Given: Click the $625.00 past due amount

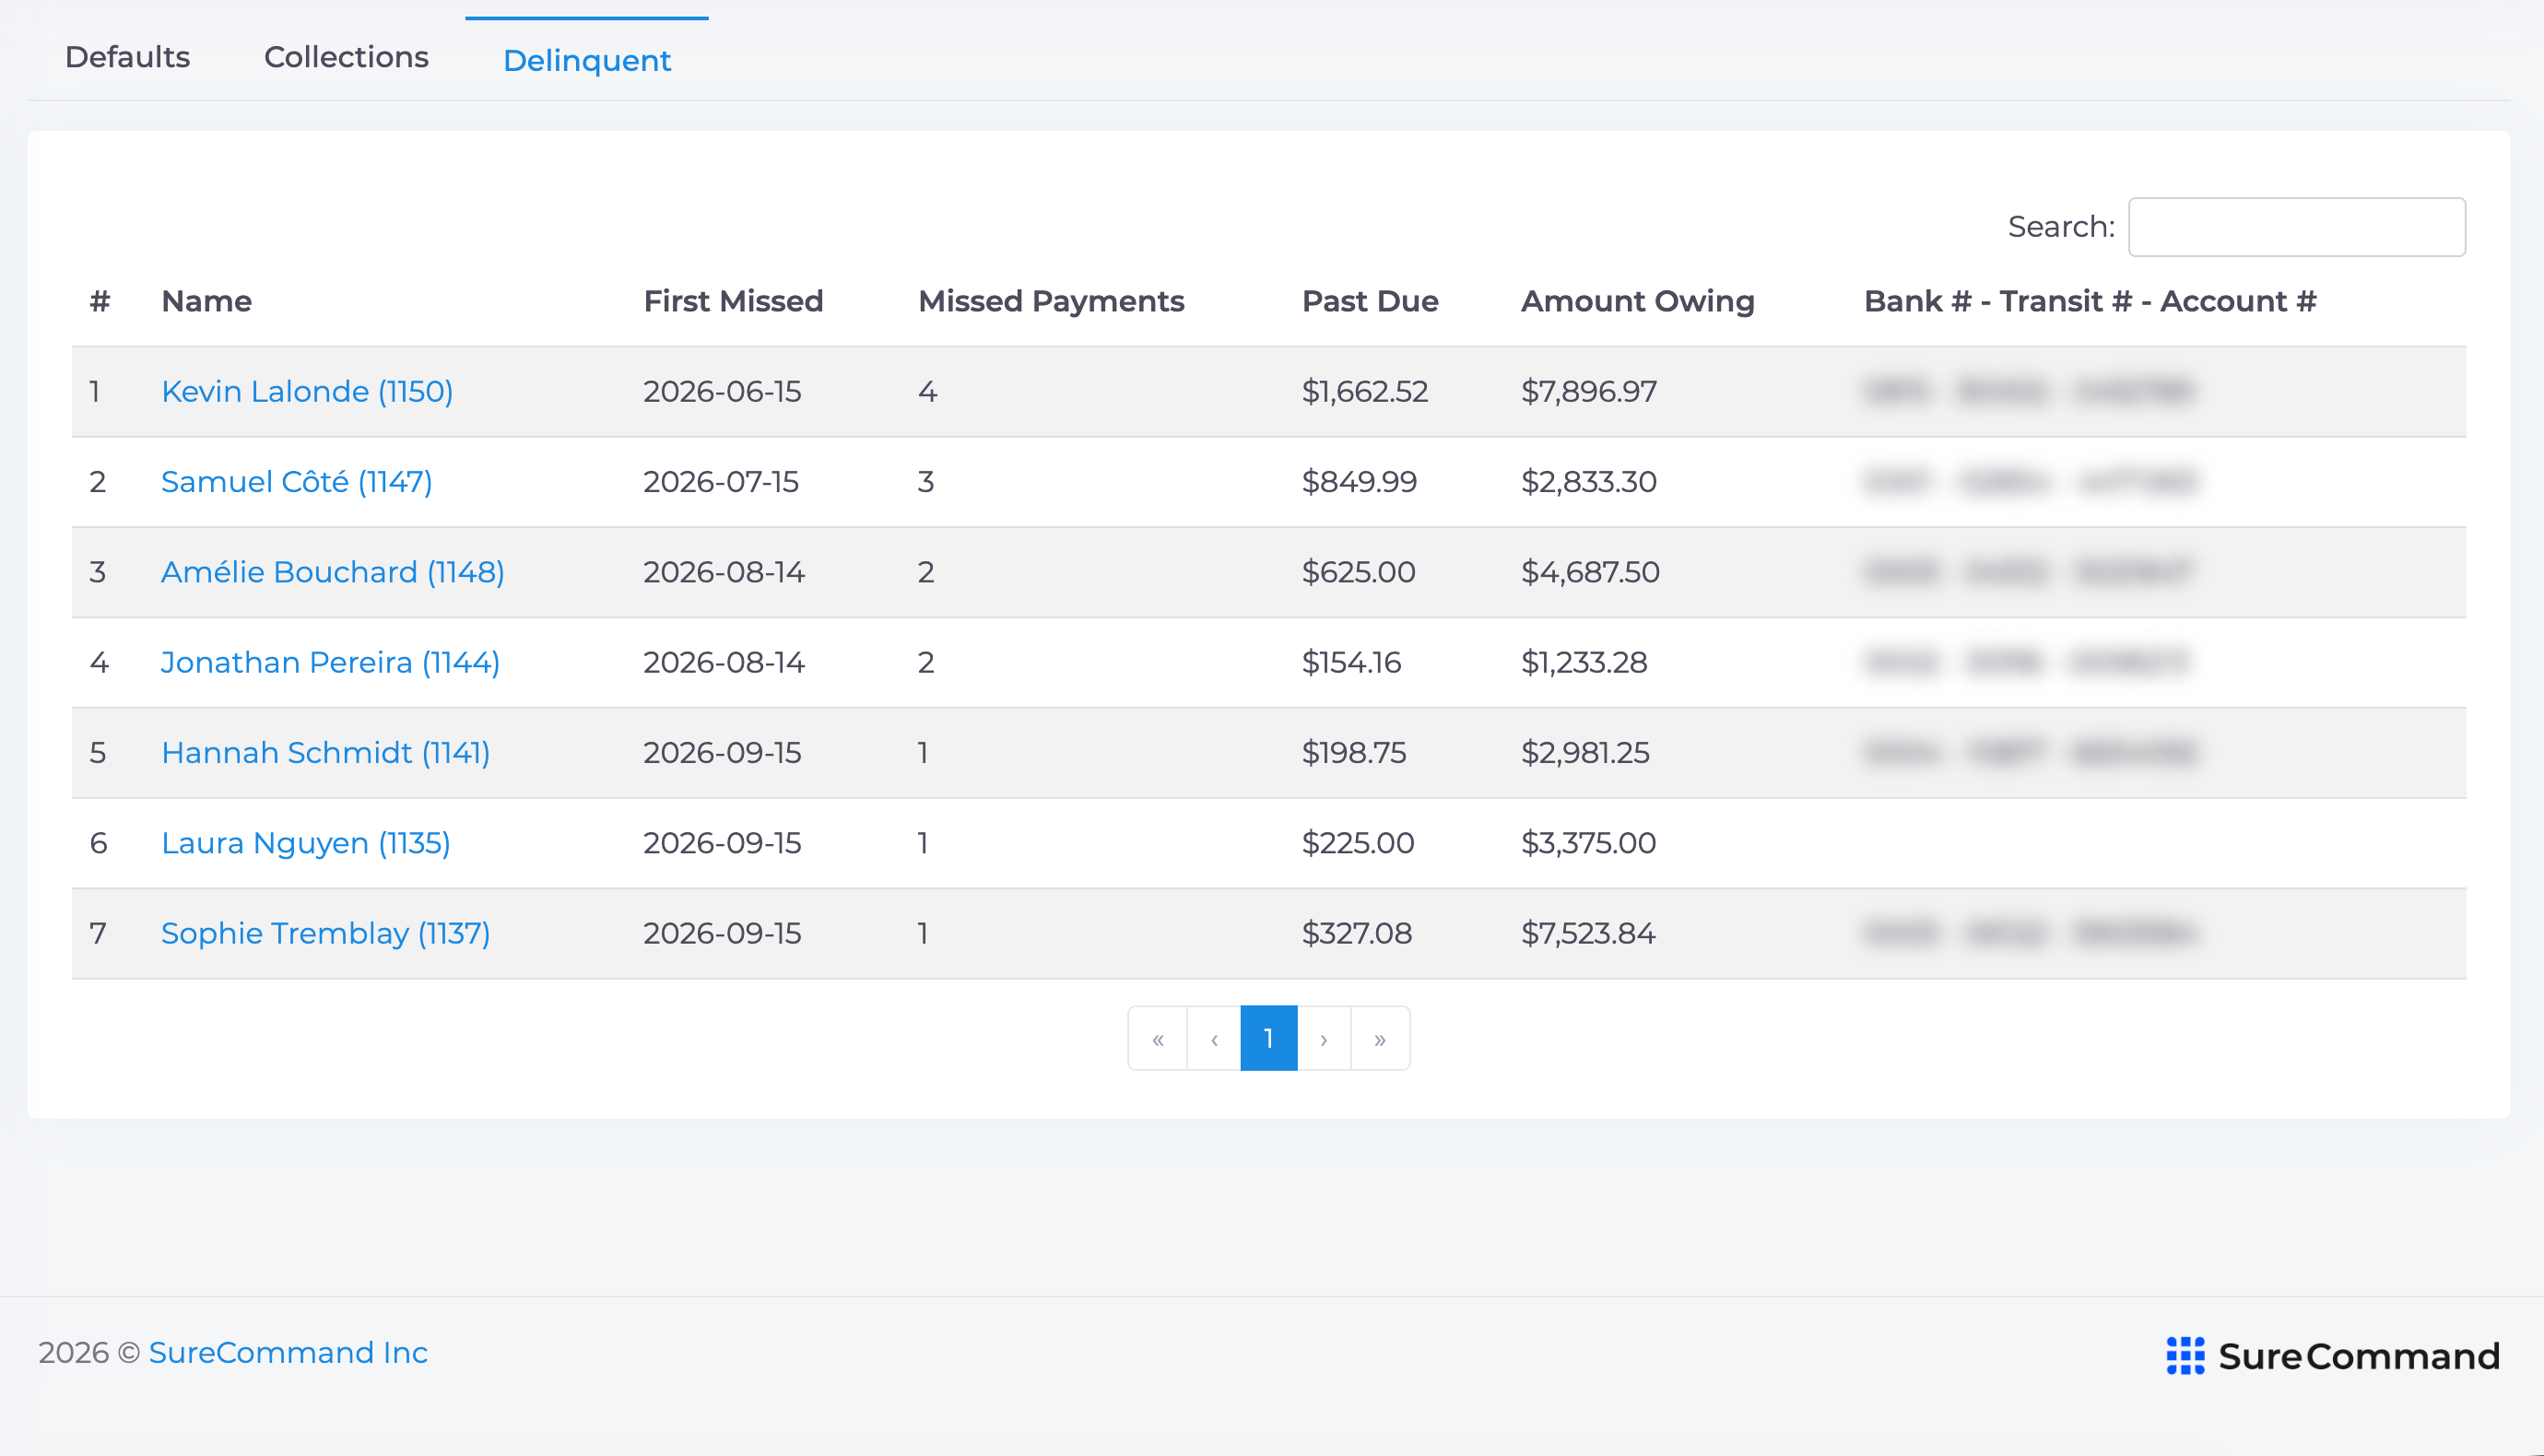Looking at the screenshot, I should pyautogui.click(x=1358, y=572).
